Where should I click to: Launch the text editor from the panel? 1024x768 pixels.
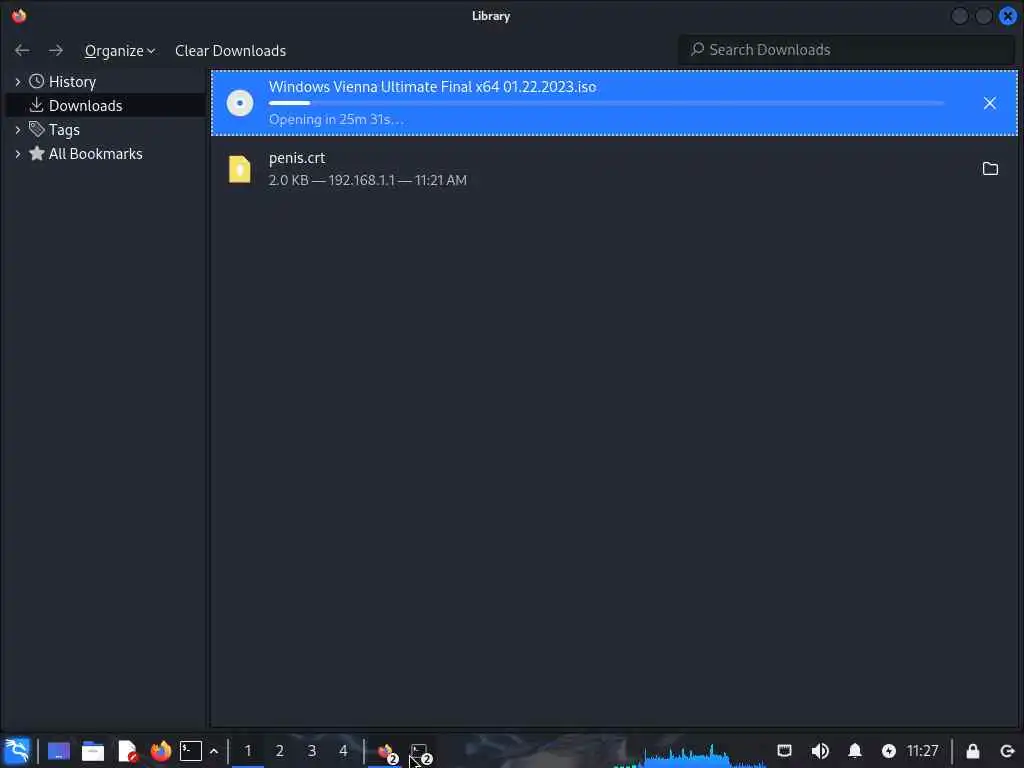tap(127, 751)
